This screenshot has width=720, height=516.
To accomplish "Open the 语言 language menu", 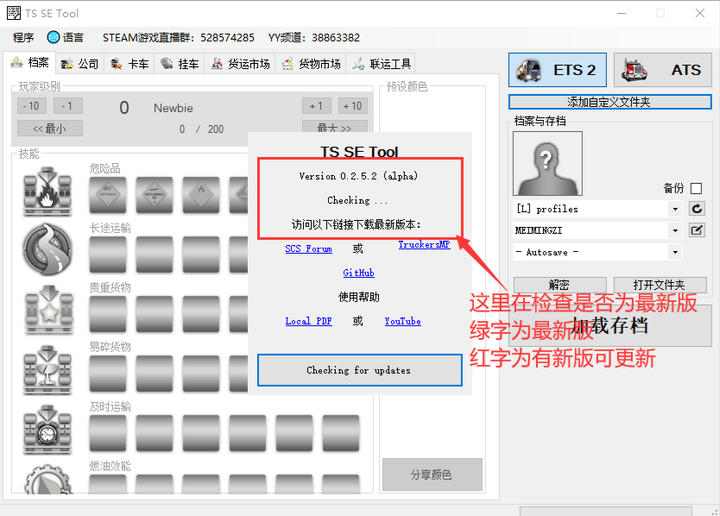I will click(x=65, y=38).
